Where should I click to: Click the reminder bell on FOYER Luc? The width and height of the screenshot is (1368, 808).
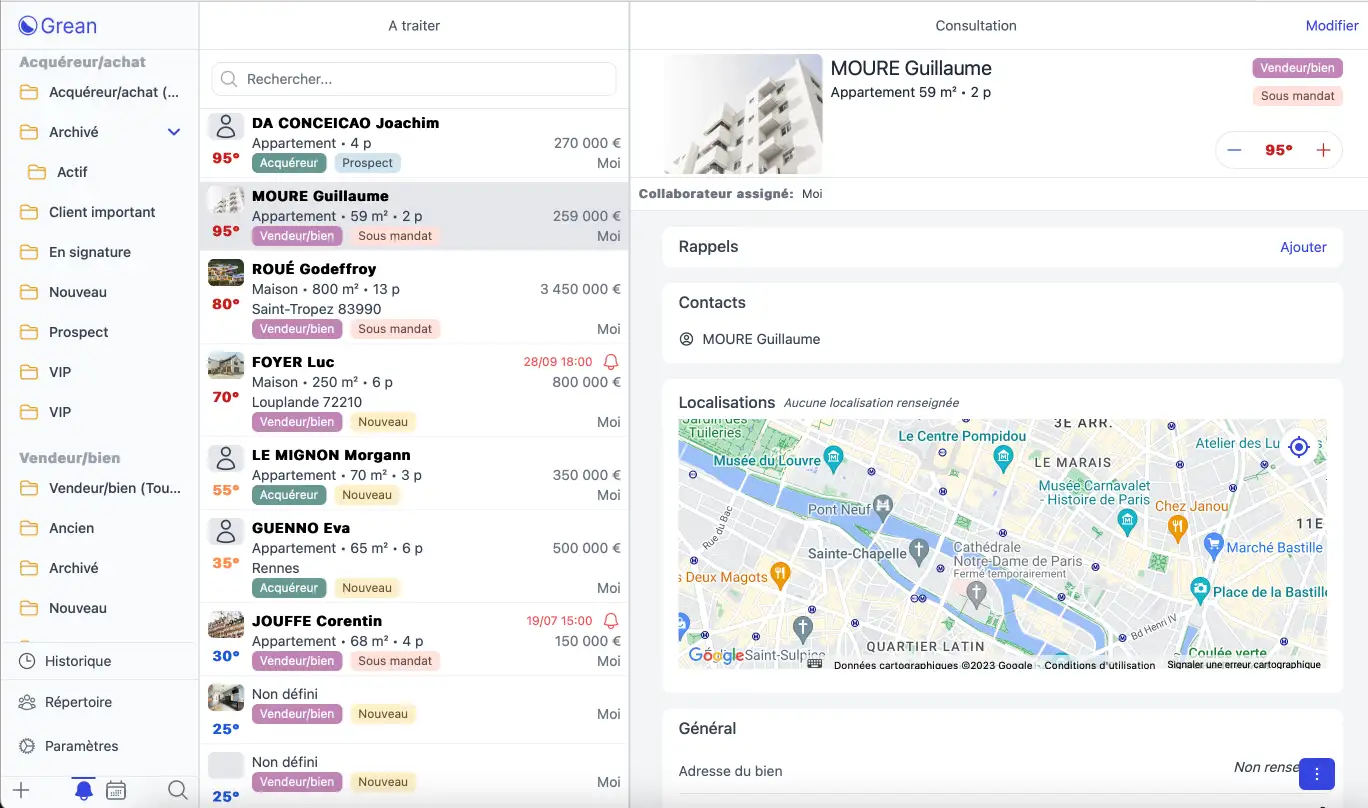coord(612,362)
